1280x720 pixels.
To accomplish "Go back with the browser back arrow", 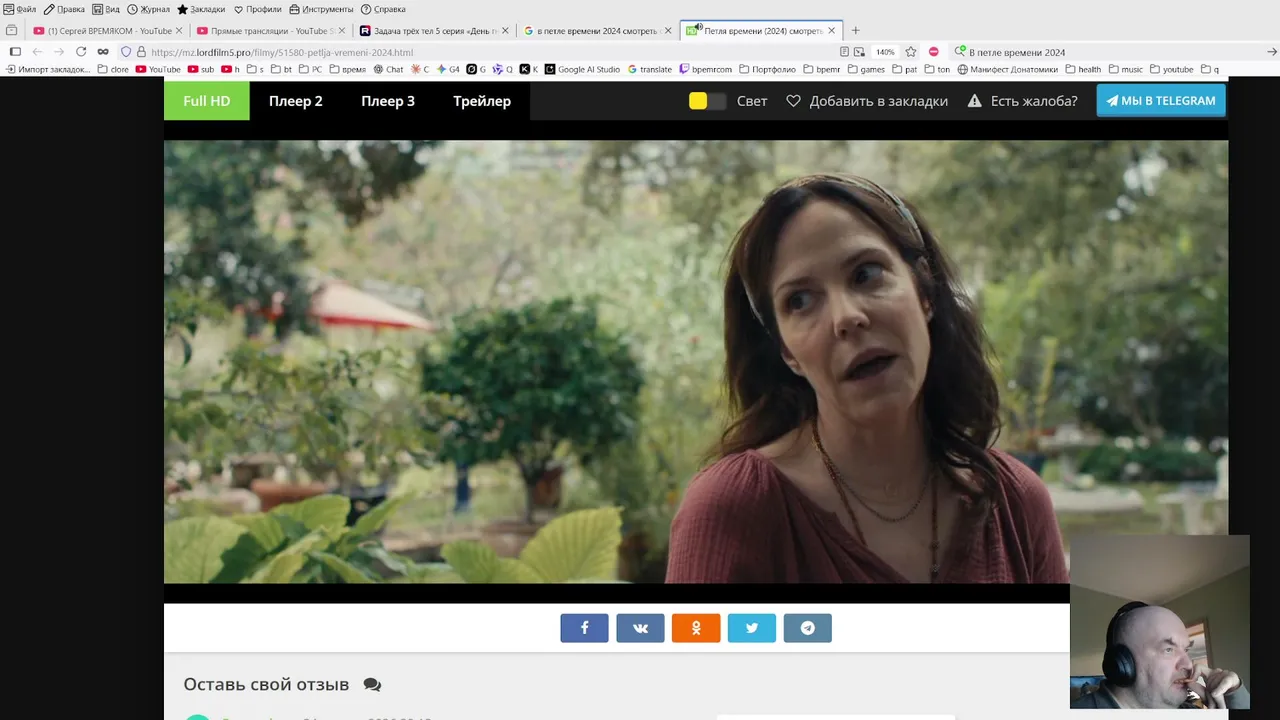I will tap(37, 52).
